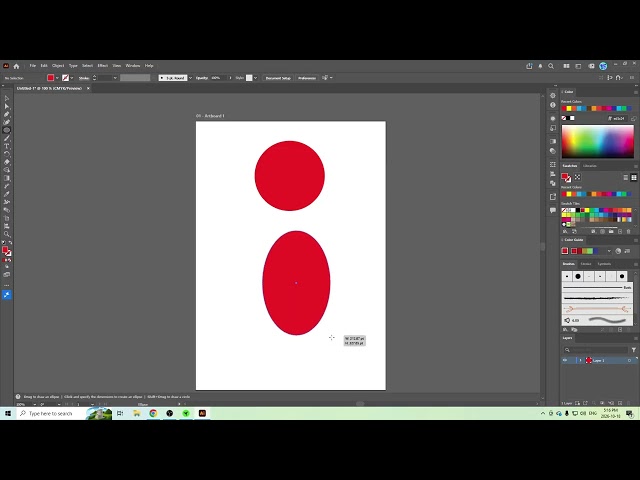The width and height of the screenshot is (640, 480).
Task: Select the Direct Selection tool
Action: click(x=7, y=107)
